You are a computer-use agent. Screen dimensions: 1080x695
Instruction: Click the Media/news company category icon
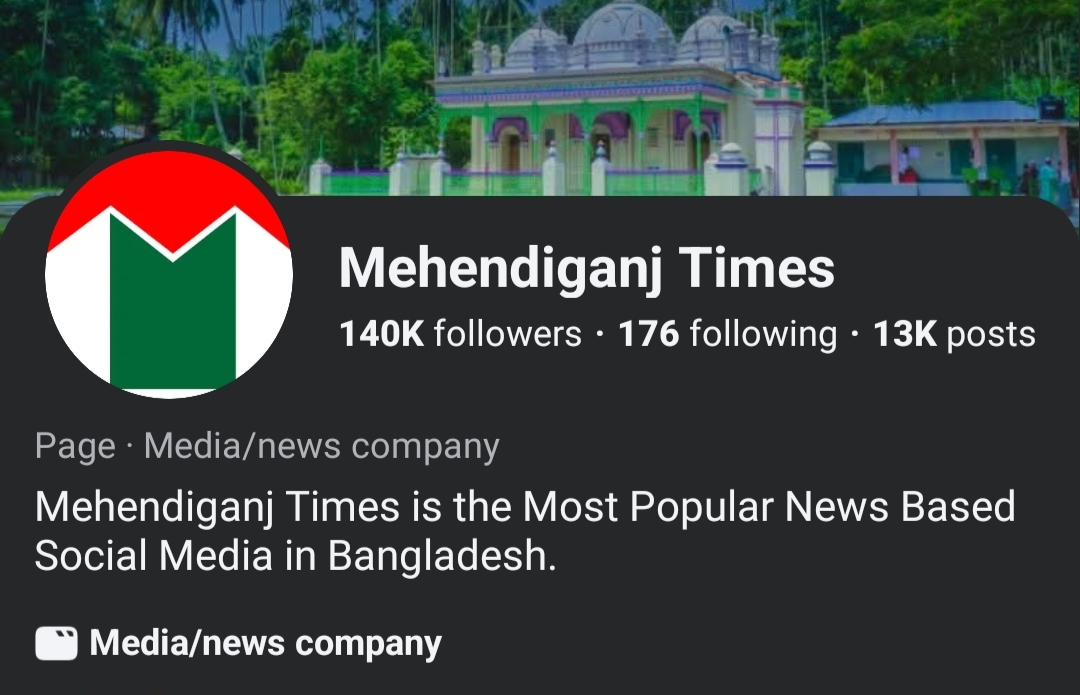[x=56, y=644]
